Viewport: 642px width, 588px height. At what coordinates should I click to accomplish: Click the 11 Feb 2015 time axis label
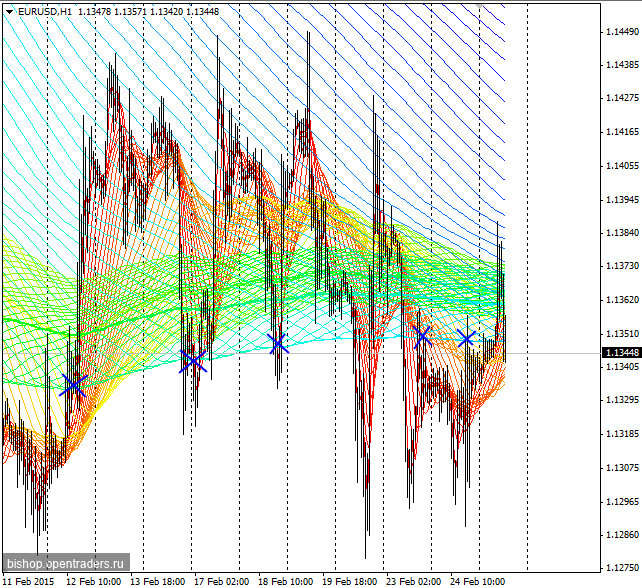[29, 581]
